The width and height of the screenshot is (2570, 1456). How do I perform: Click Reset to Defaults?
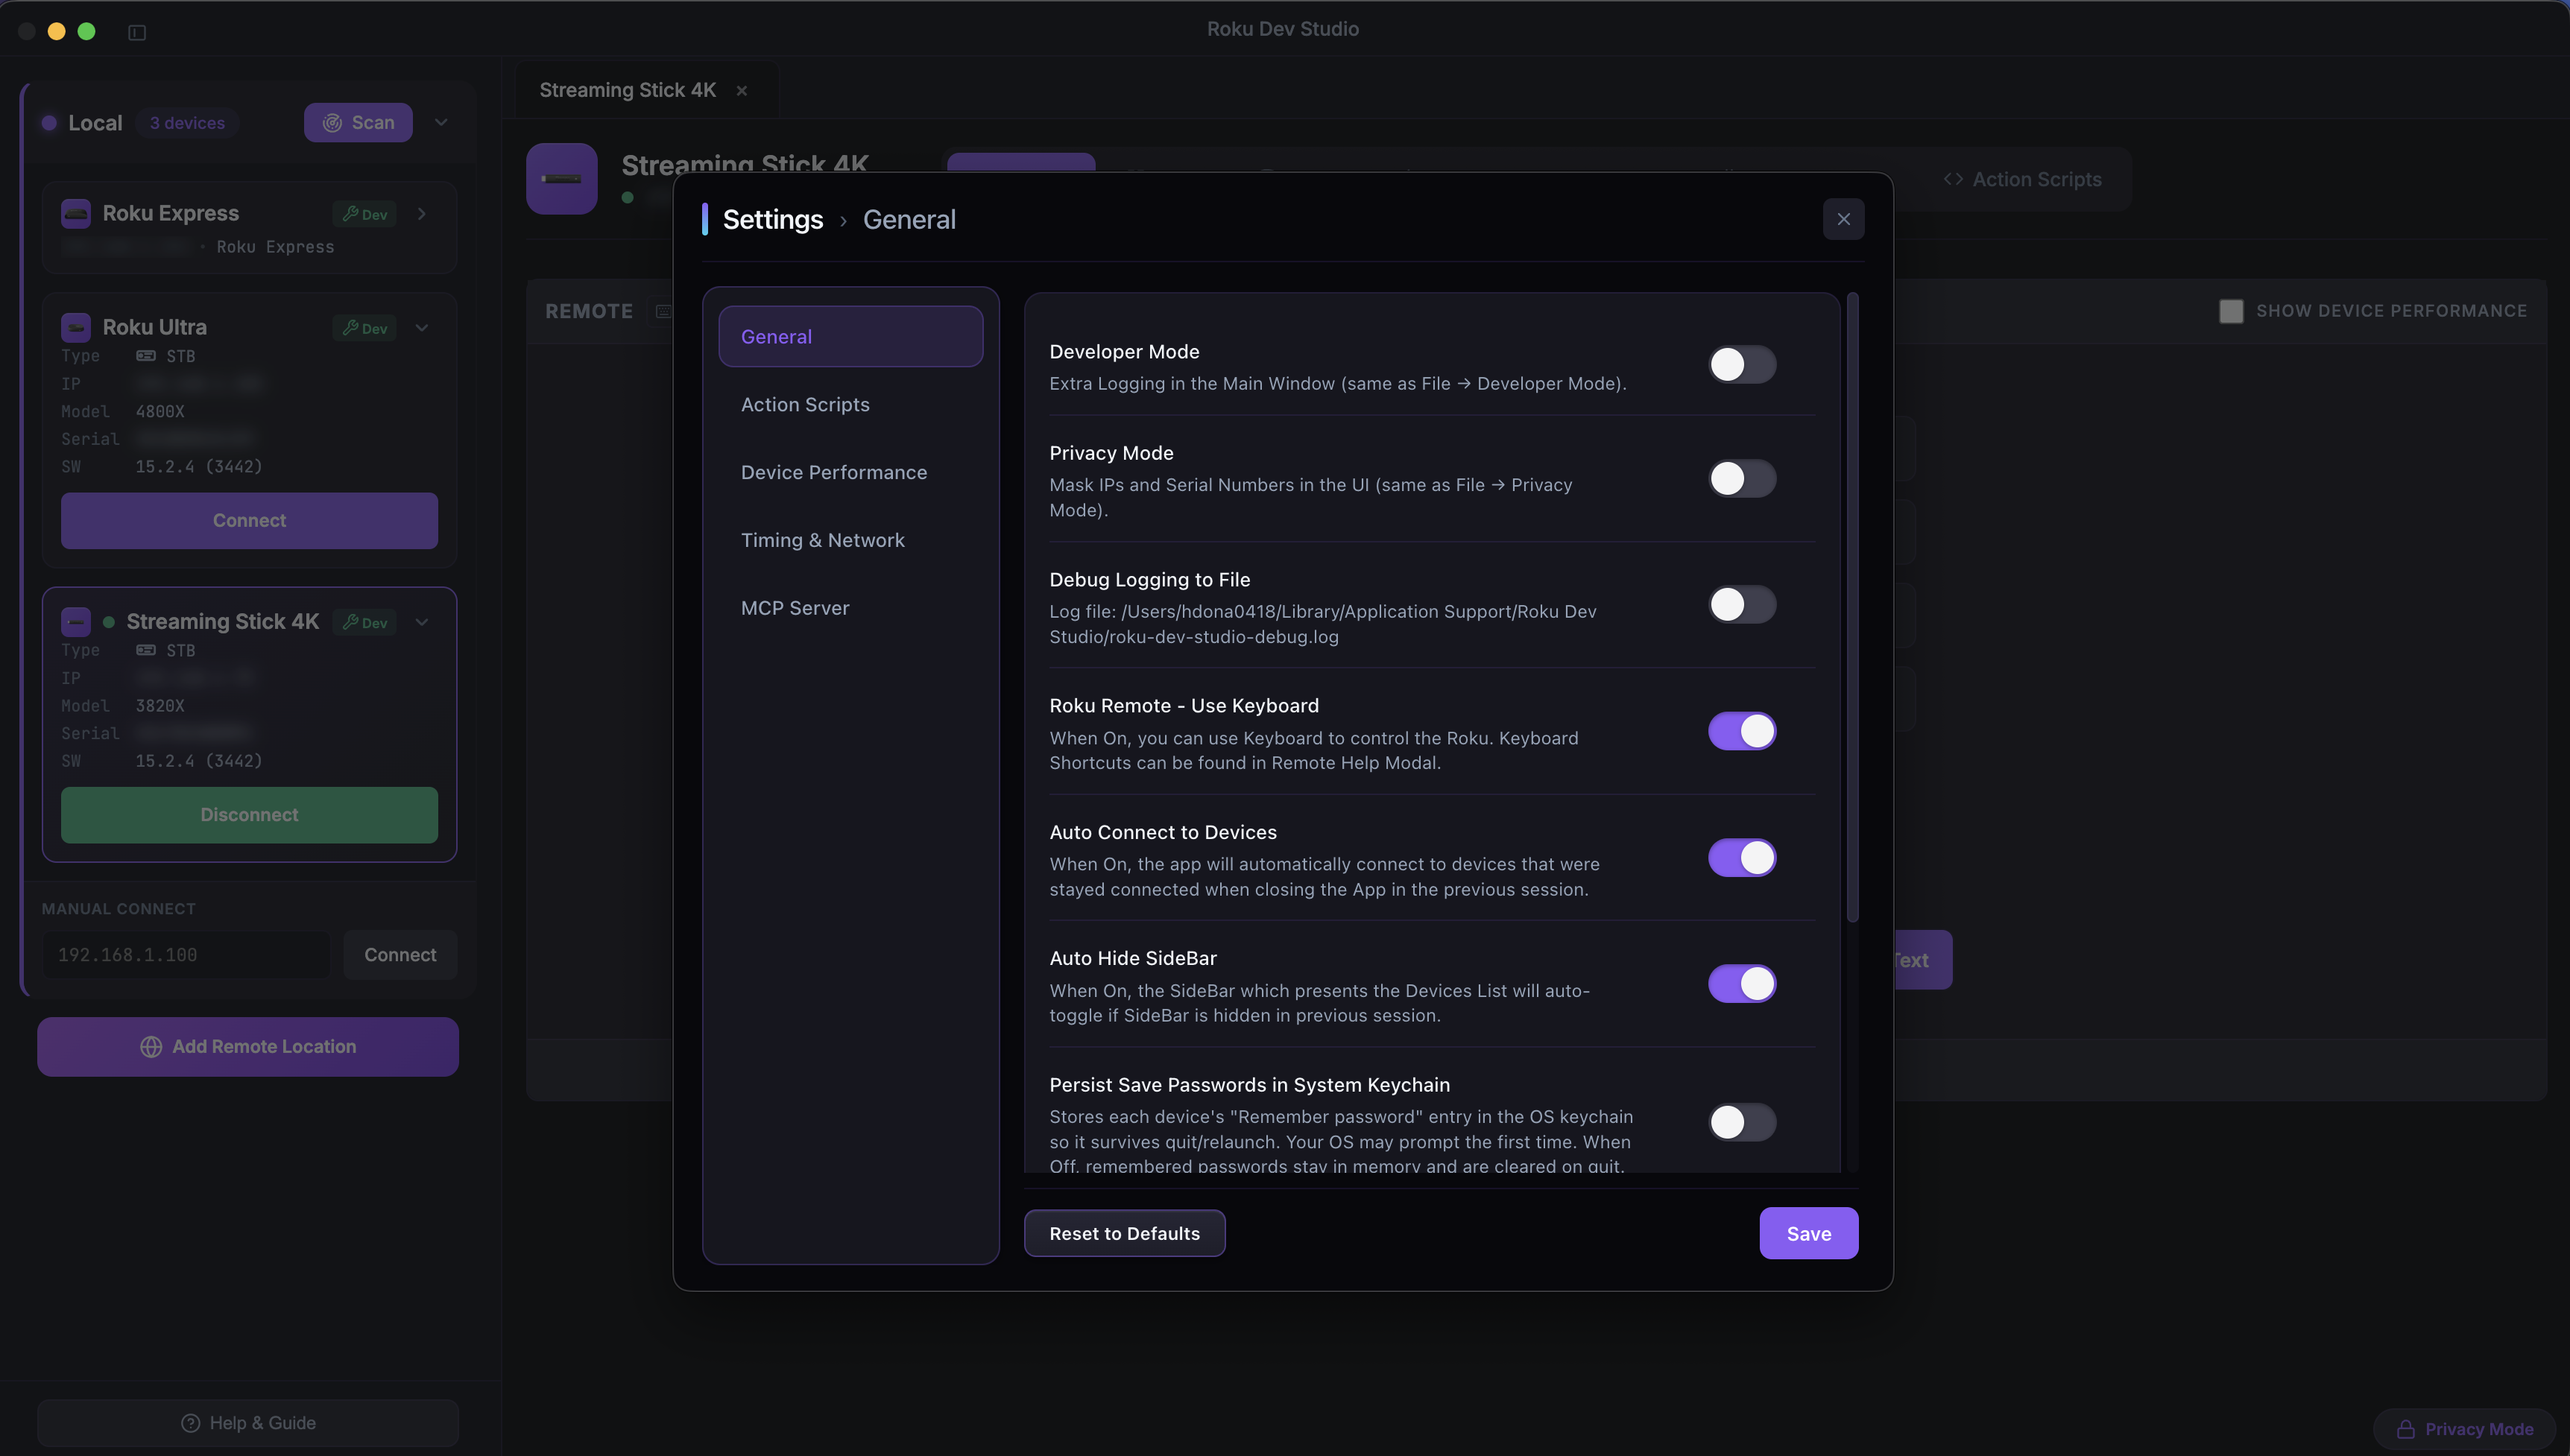1124,1234
